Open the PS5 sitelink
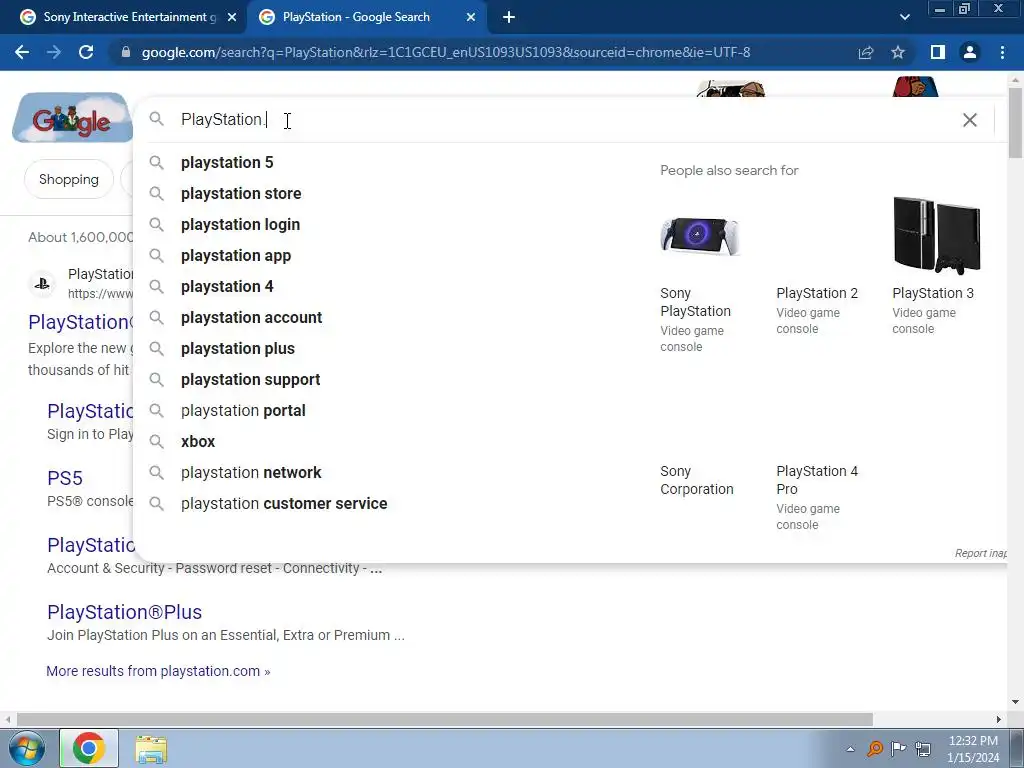Screen dimensions: 1024x768 65,478
